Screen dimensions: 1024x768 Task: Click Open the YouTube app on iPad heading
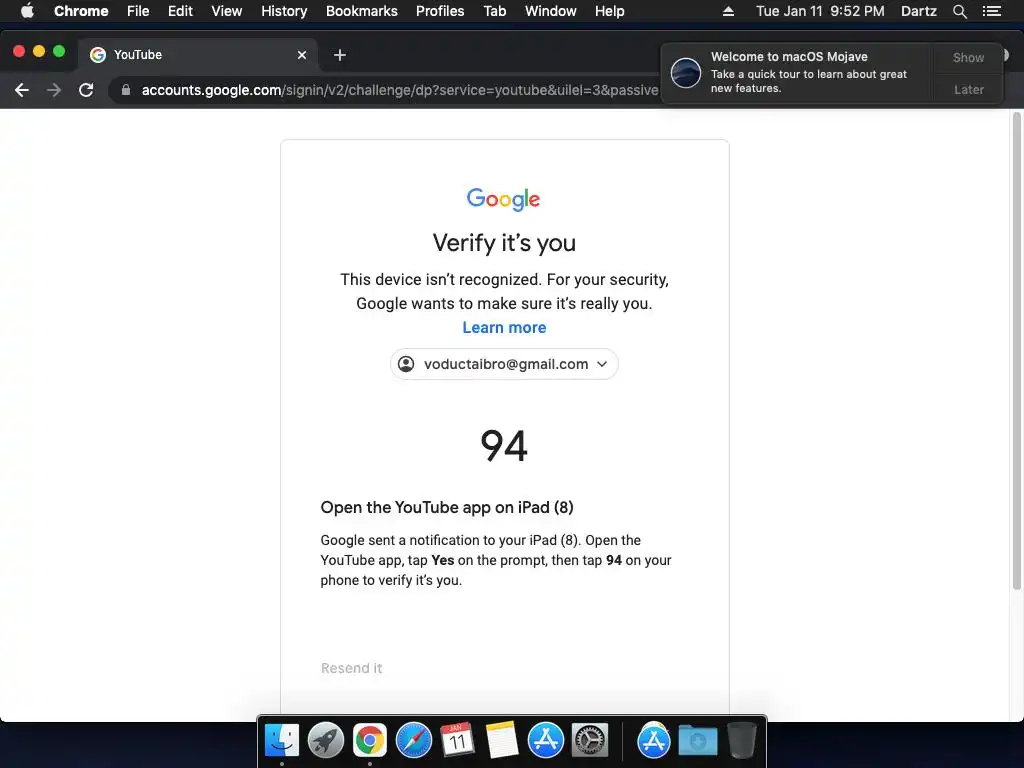click(447, 507)
